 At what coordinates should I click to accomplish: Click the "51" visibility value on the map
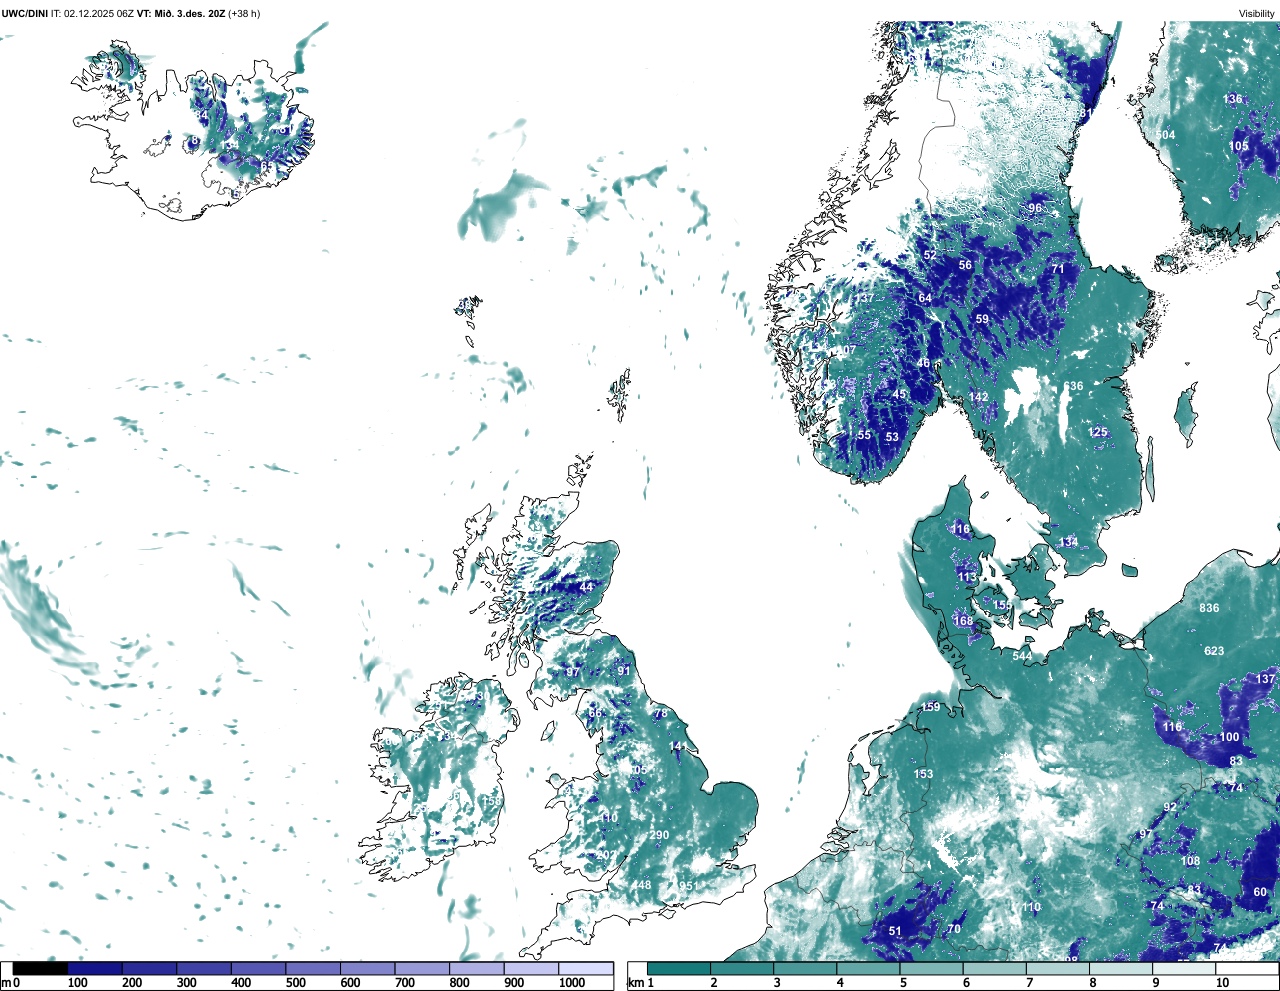895,932
